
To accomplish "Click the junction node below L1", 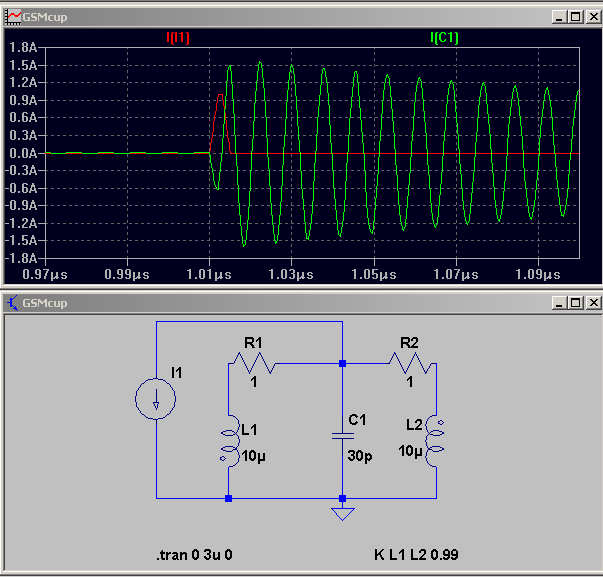I will pyautogui.click(x=228, y=498).
